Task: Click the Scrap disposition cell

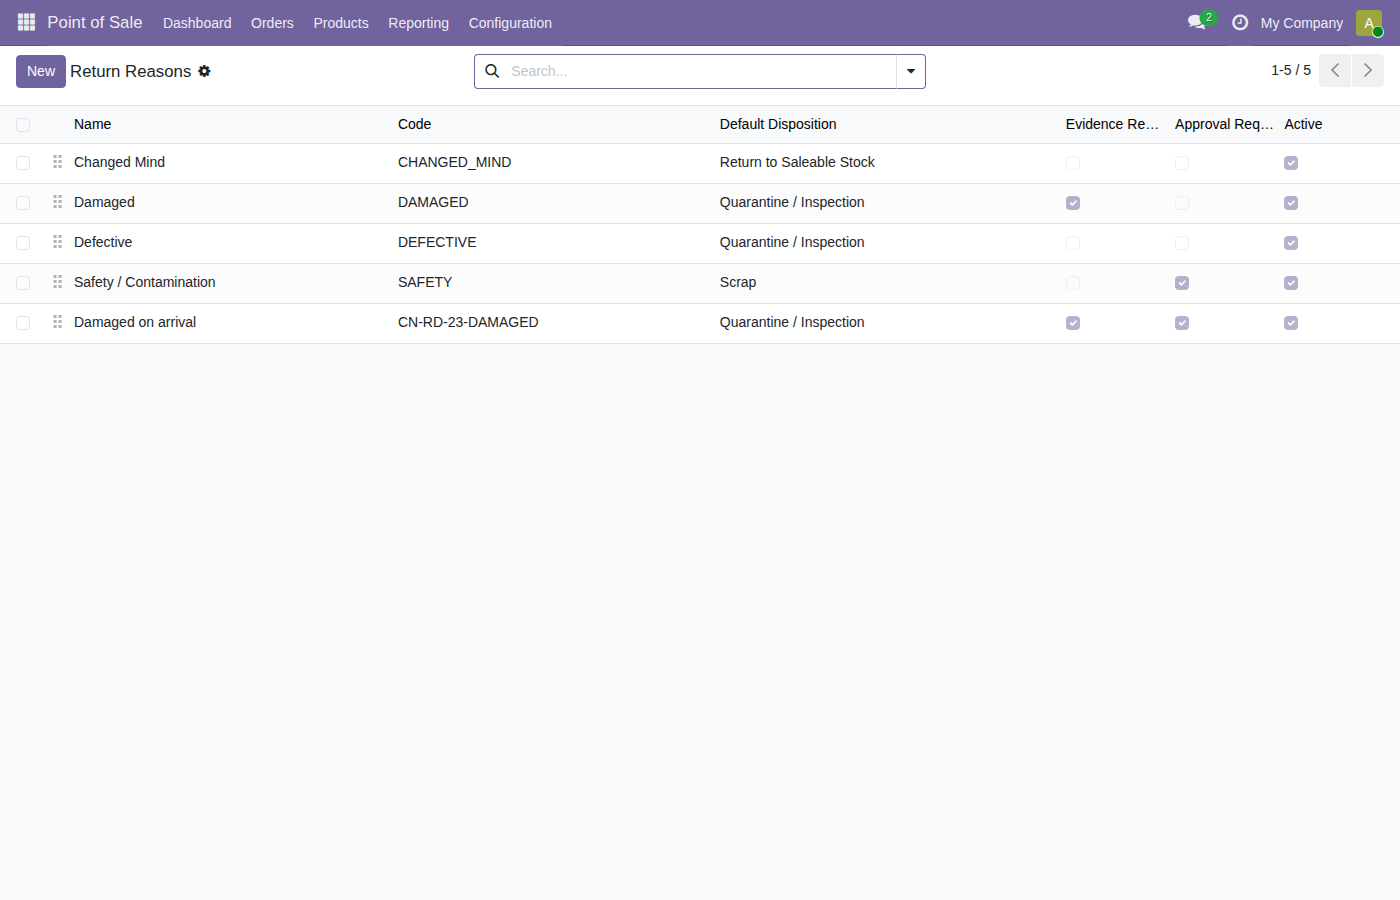Action: 738,282
